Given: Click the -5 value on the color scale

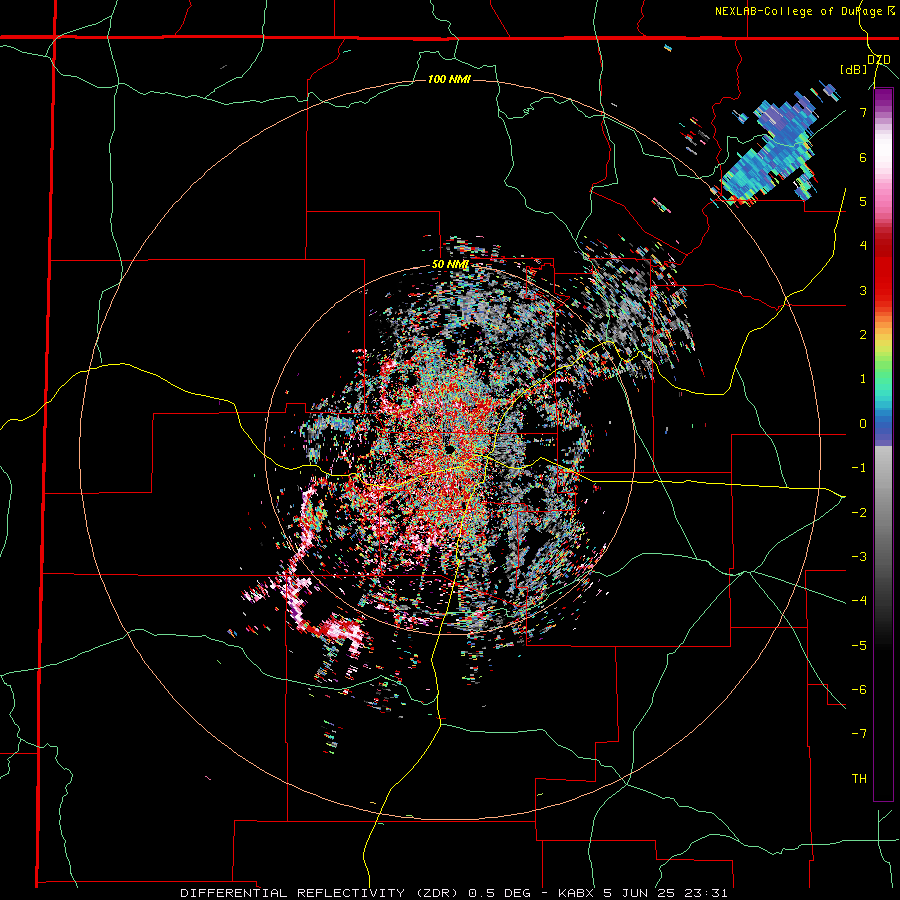Looking at the screenshot, I should click(x=859, y=645).
